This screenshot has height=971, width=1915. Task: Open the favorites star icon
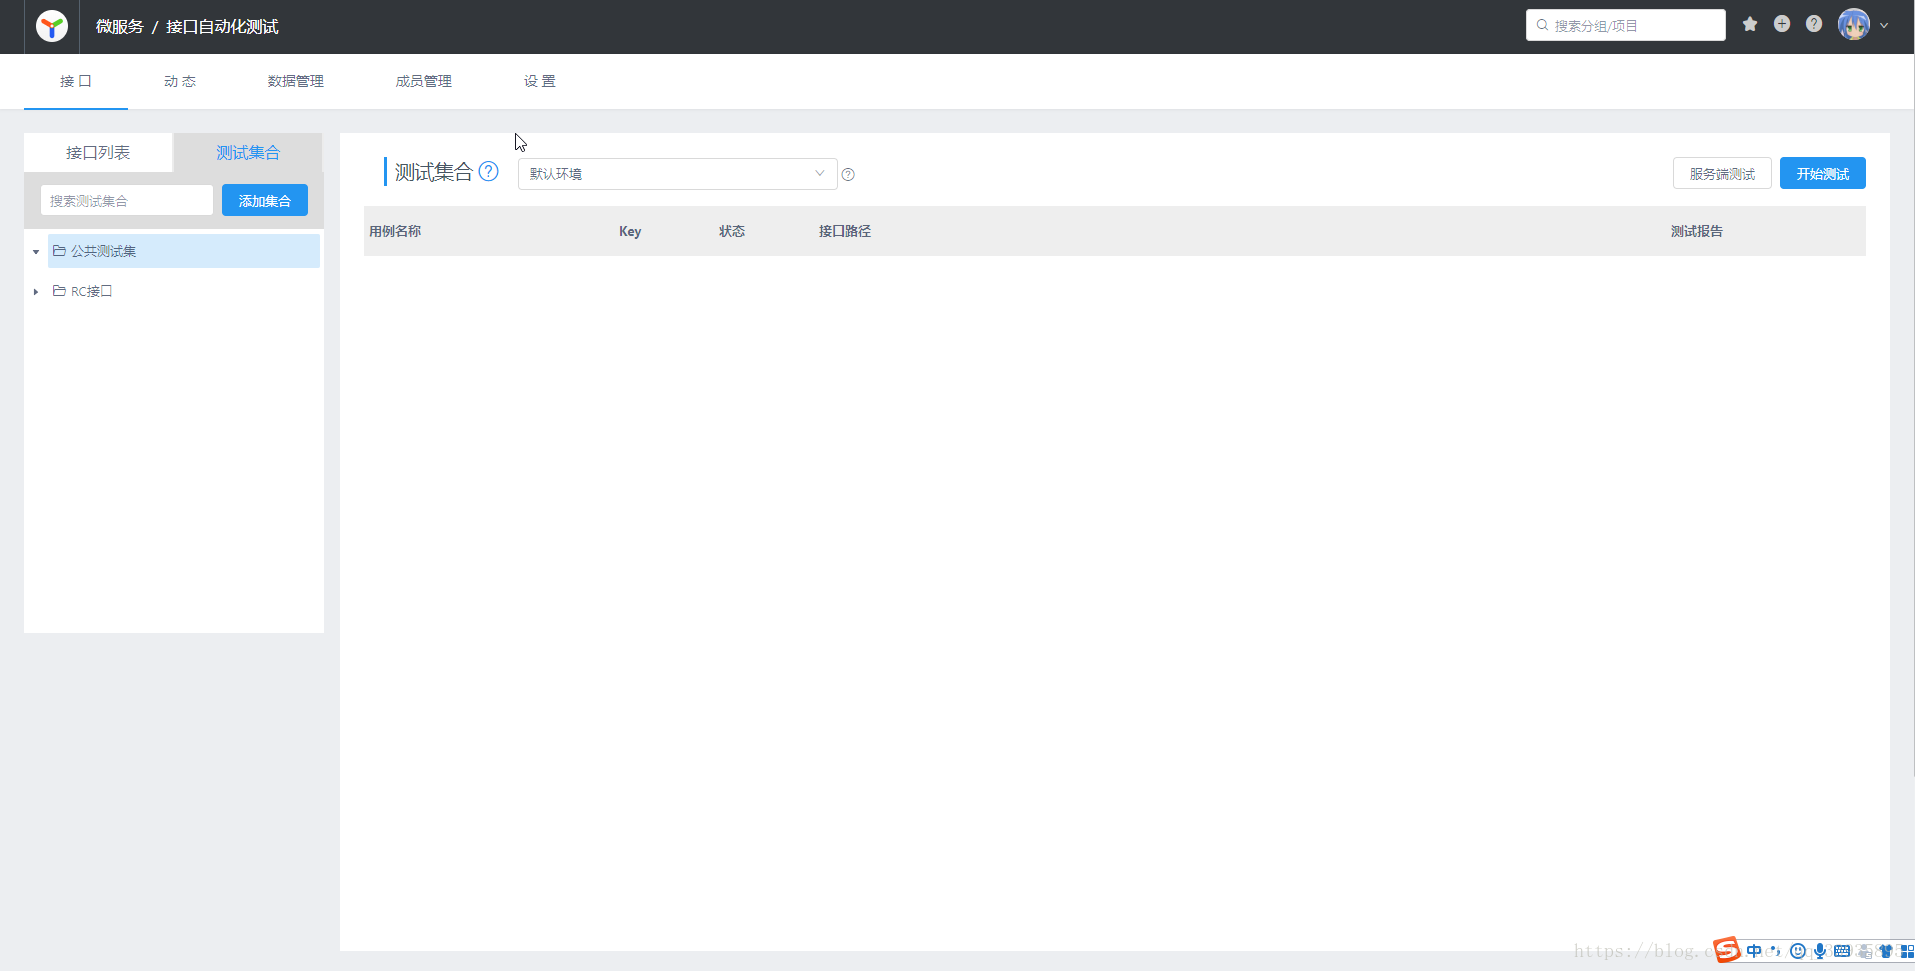[1750, 24]
